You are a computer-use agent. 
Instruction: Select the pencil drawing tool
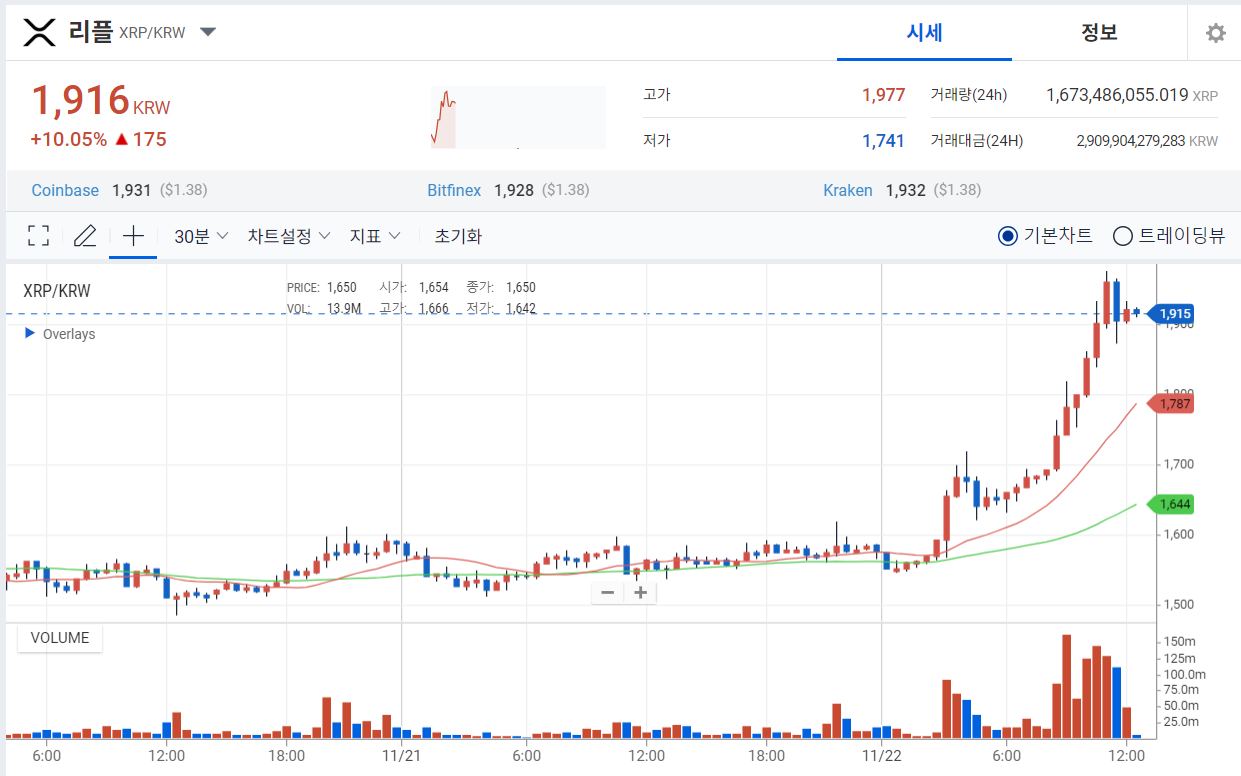coord(85,236)
